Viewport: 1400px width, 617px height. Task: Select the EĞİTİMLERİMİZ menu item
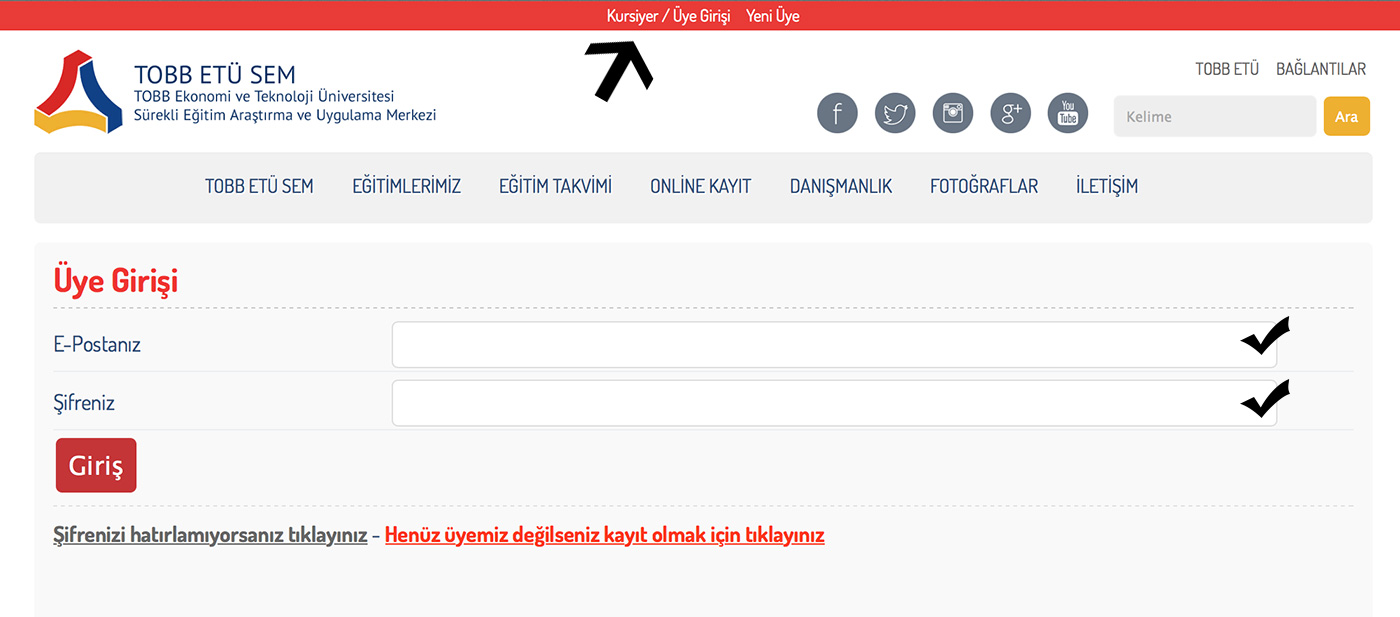pos(406,186)
